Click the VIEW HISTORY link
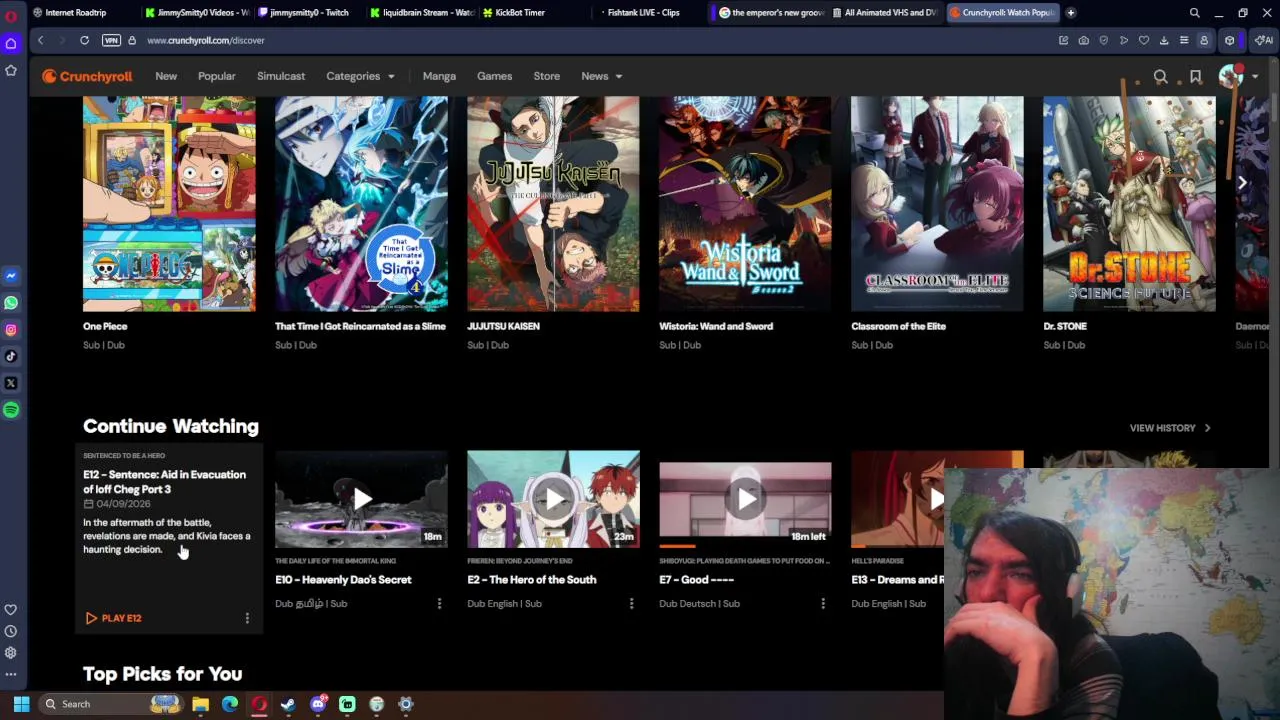This screenshot has width=1280, height=720. click(x=1170, y=428)
